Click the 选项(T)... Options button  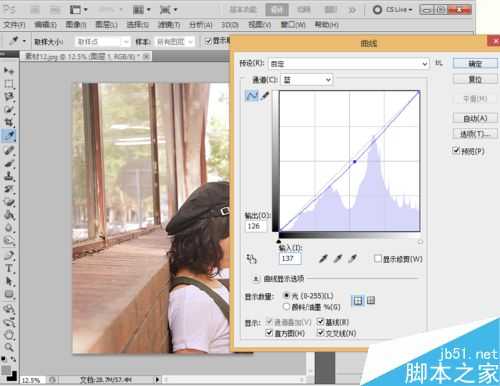pos(475,134)
